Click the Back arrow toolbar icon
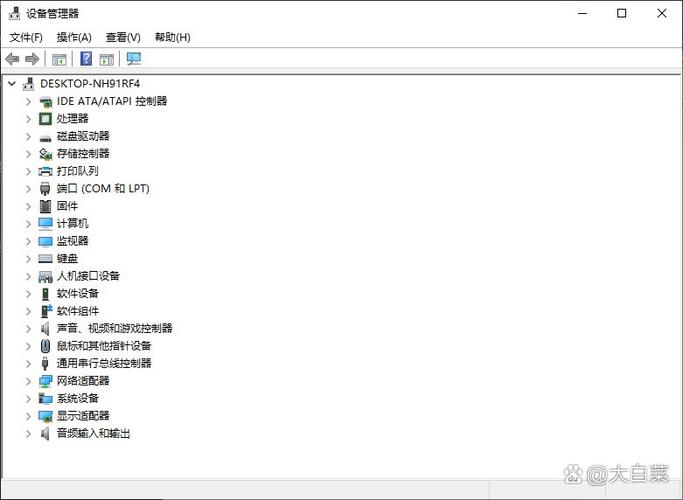Image resolution: width=683 pixels, height=500 pixels. point(12,59)
